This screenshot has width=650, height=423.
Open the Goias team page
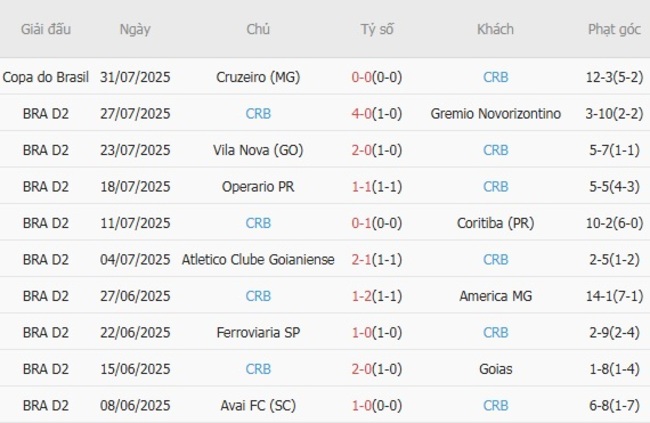pos(495,368)
